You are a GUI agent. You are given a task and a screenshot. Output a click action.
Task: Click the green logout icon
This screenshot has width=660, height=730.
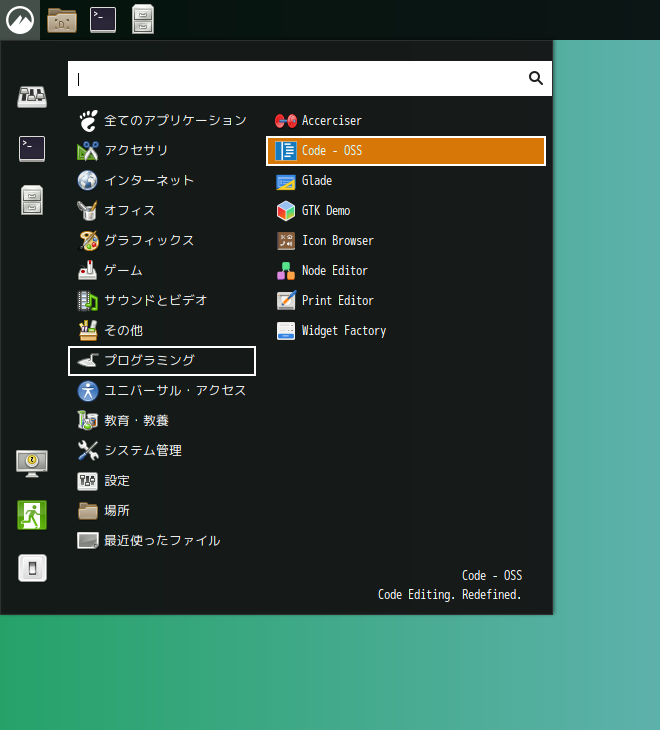pos(32,515)
